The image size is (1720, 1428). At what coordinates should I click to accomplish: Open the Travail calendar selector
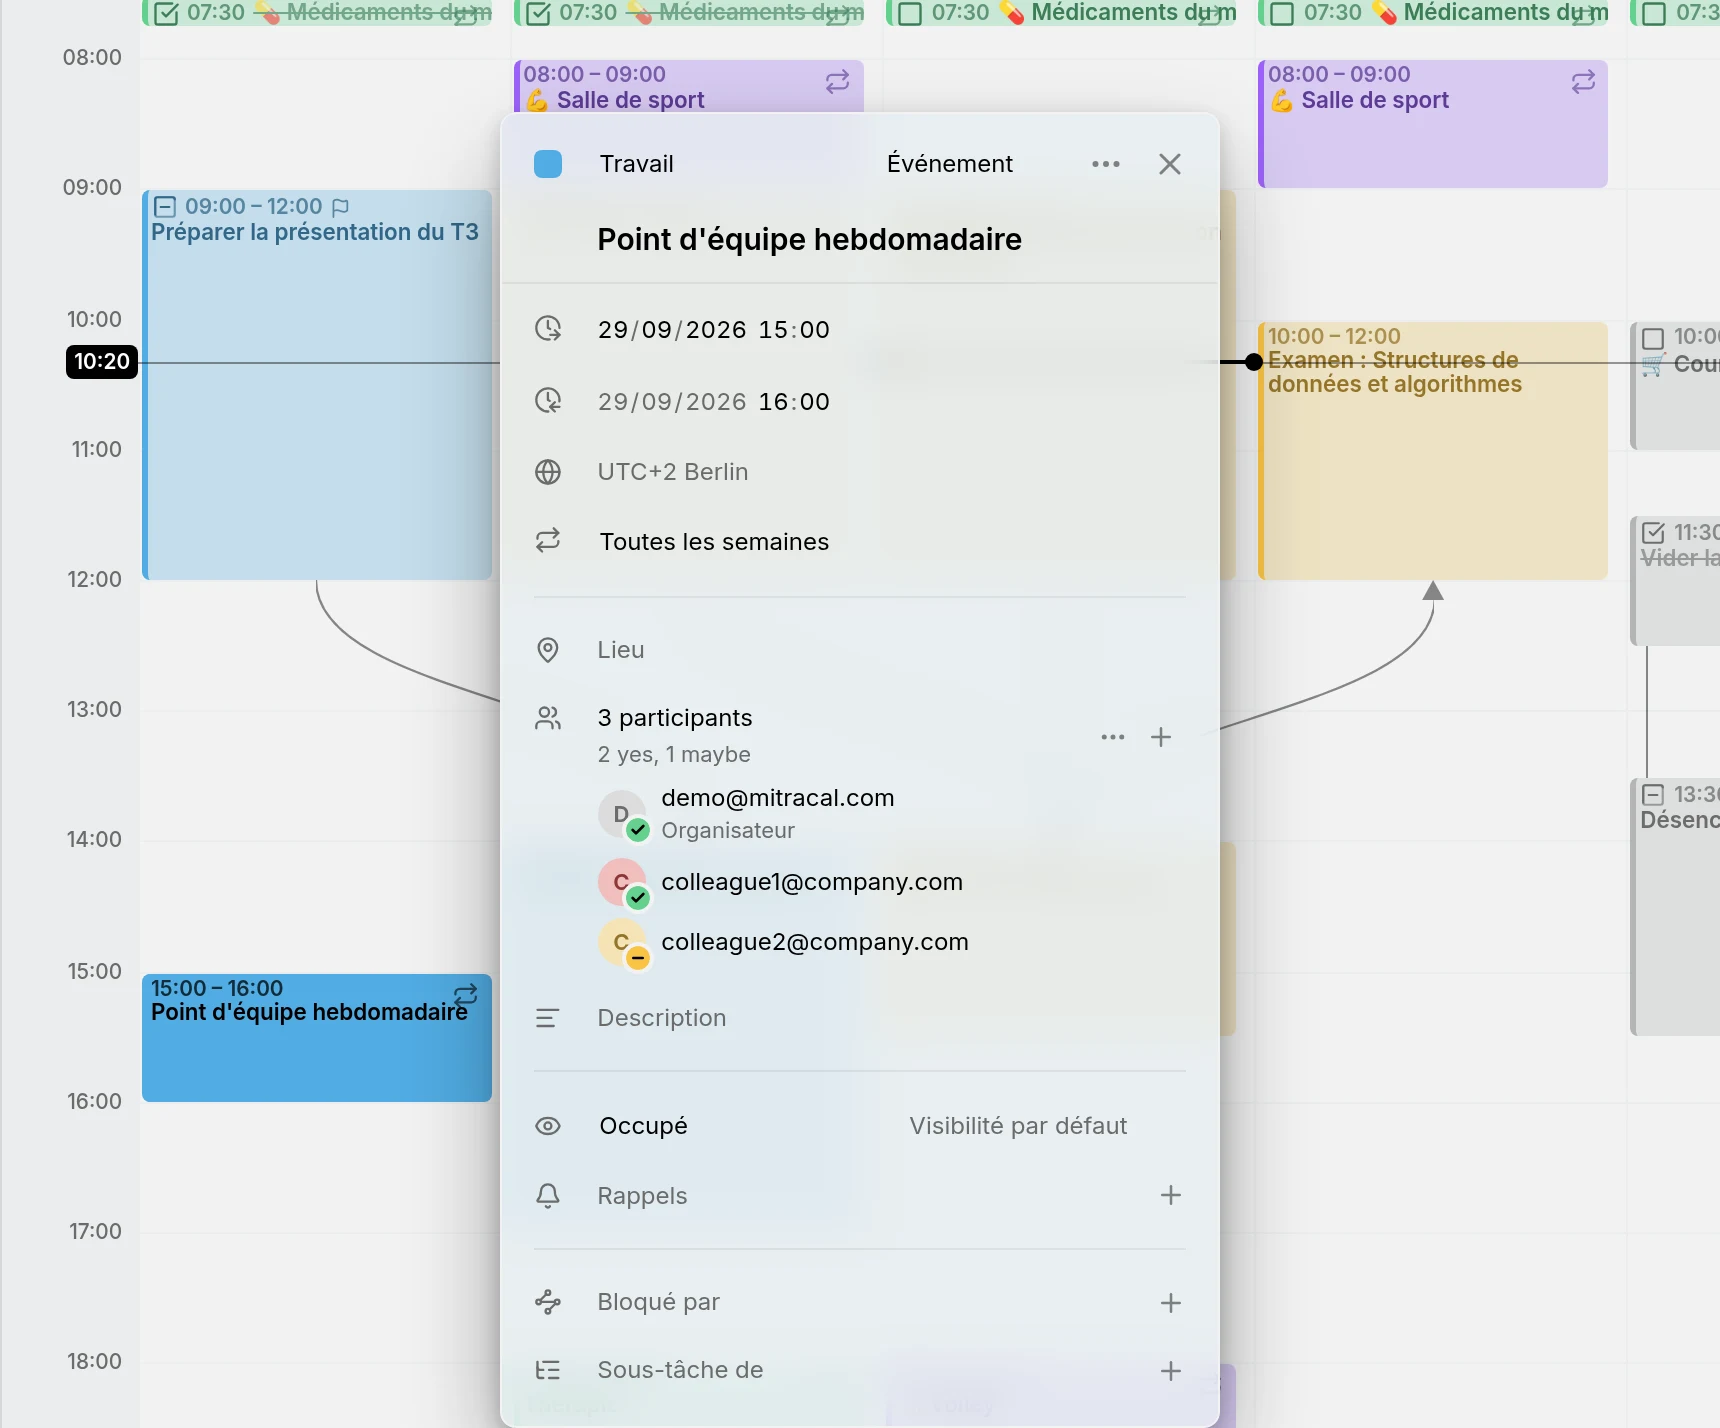[636, 164]
